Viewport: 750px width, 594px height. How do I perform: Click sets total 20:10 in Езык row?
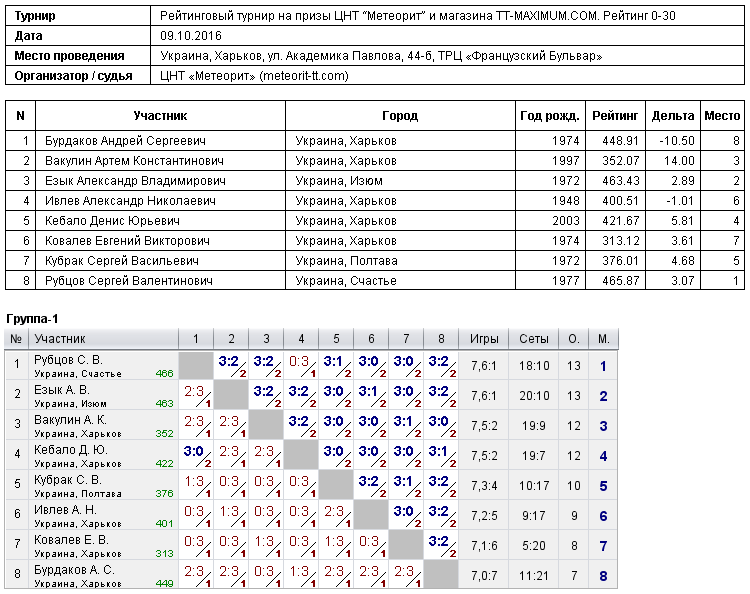pos(533,396)
